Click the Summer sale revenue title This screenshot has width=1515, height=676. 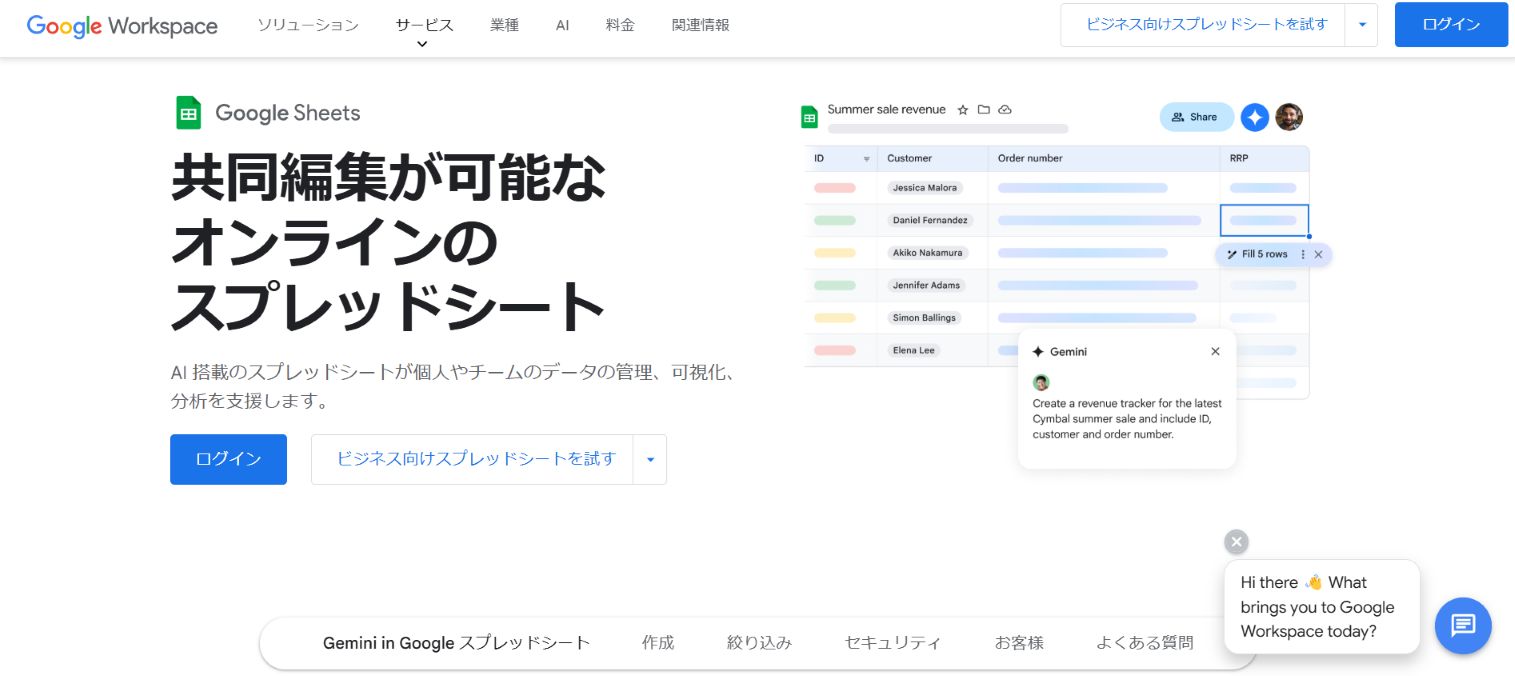886,109
